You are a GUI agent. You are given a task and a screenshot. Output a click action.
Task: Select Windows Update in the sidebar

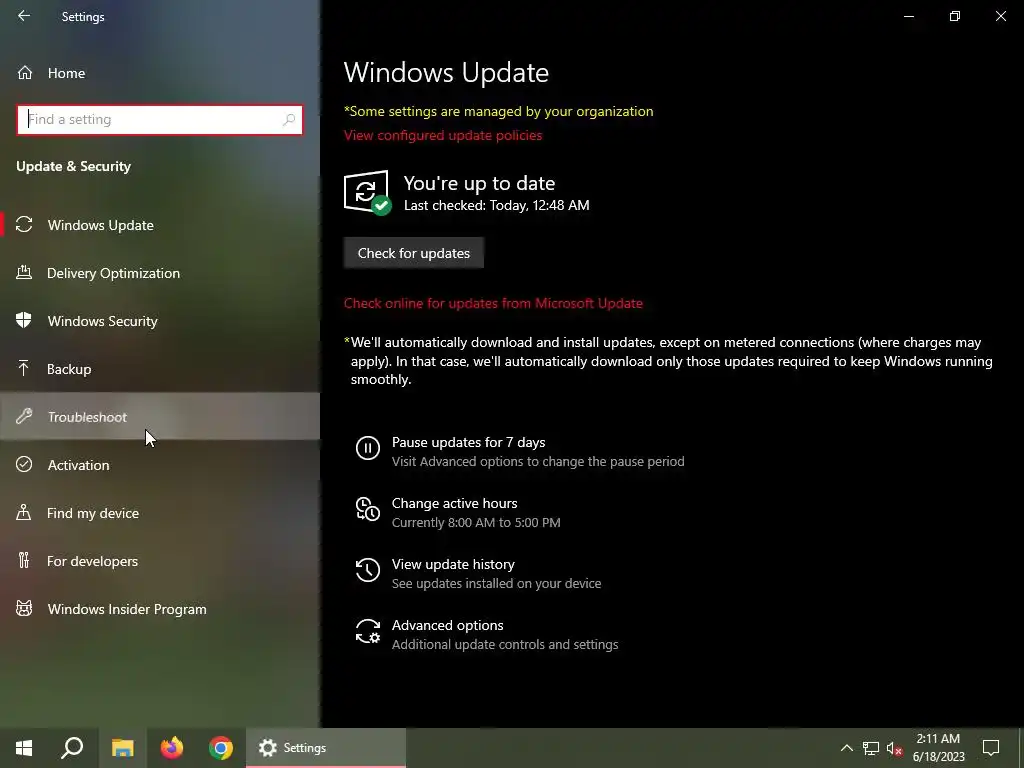[x=160, y=225]
